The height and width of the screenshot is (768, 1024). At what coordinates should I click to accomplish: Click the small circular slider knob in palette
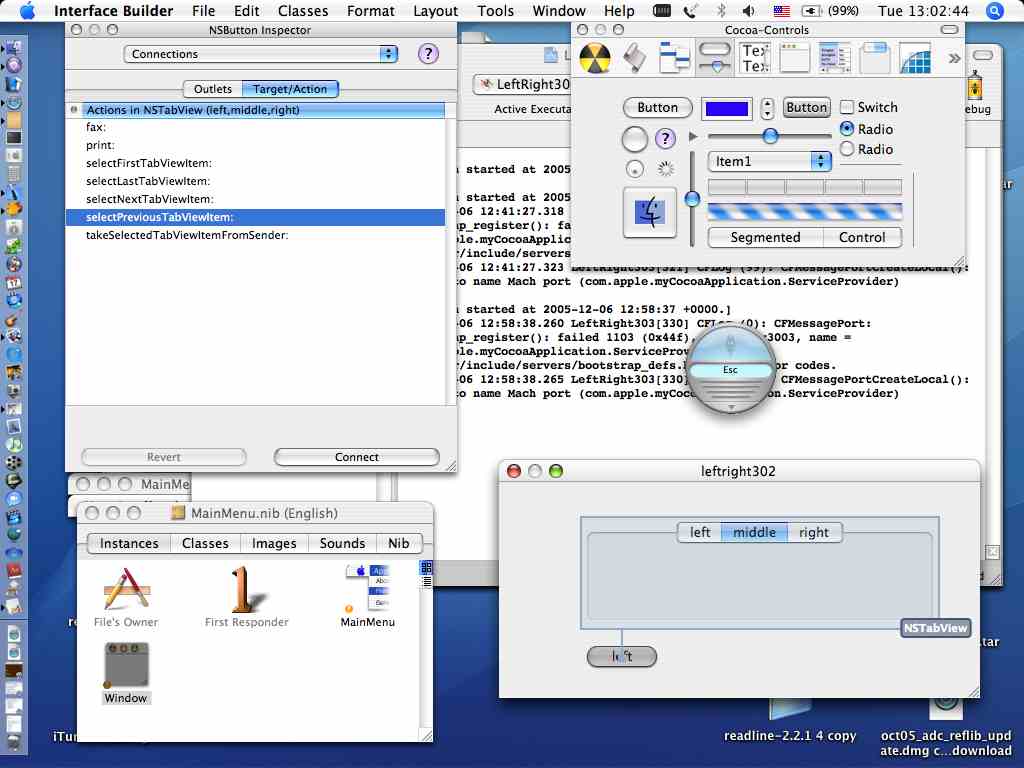coord(635,169)
